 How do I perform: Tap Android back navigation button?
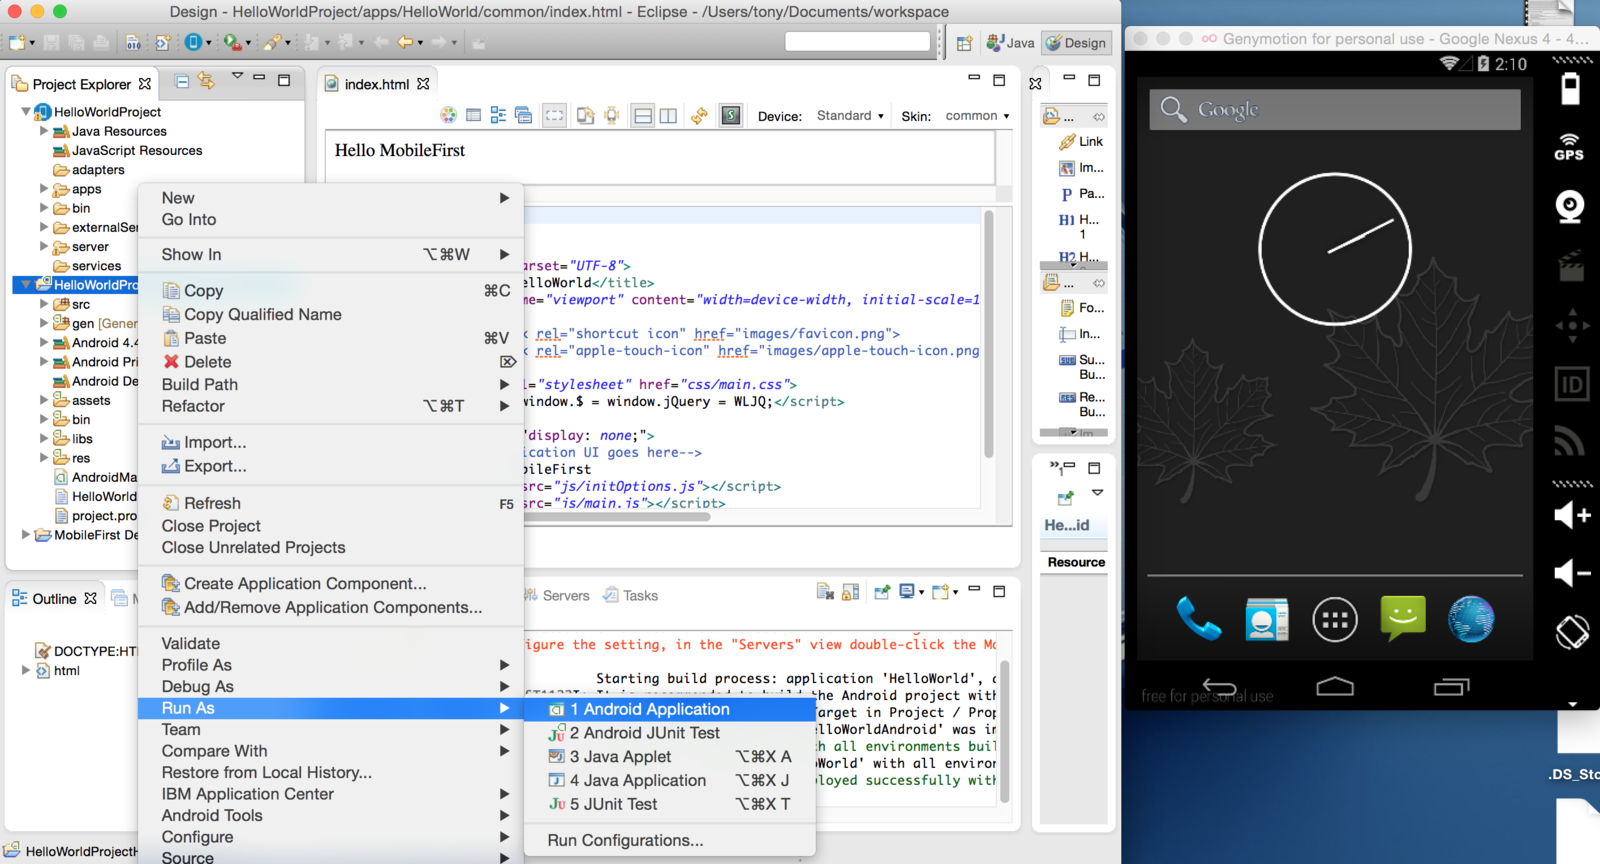pyautogui.click(x=1219, y=686)
